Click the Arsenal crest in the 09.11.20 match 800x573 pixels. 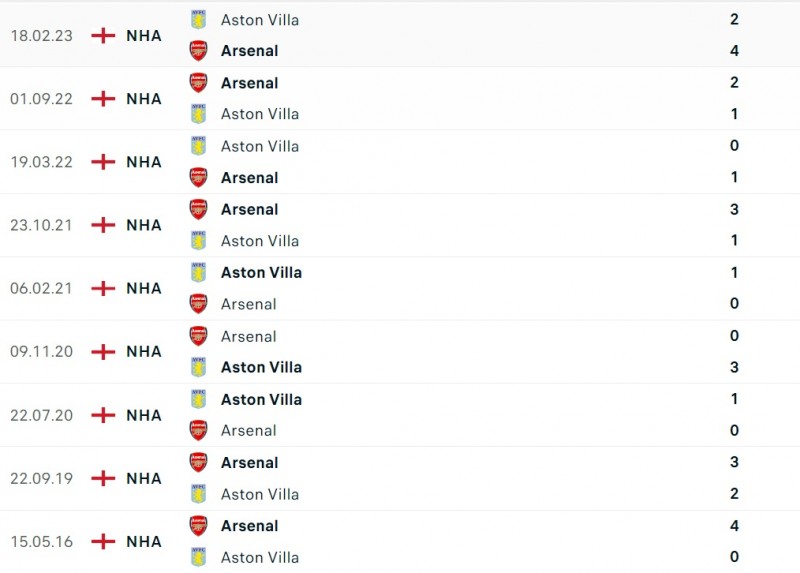[198, 336]
